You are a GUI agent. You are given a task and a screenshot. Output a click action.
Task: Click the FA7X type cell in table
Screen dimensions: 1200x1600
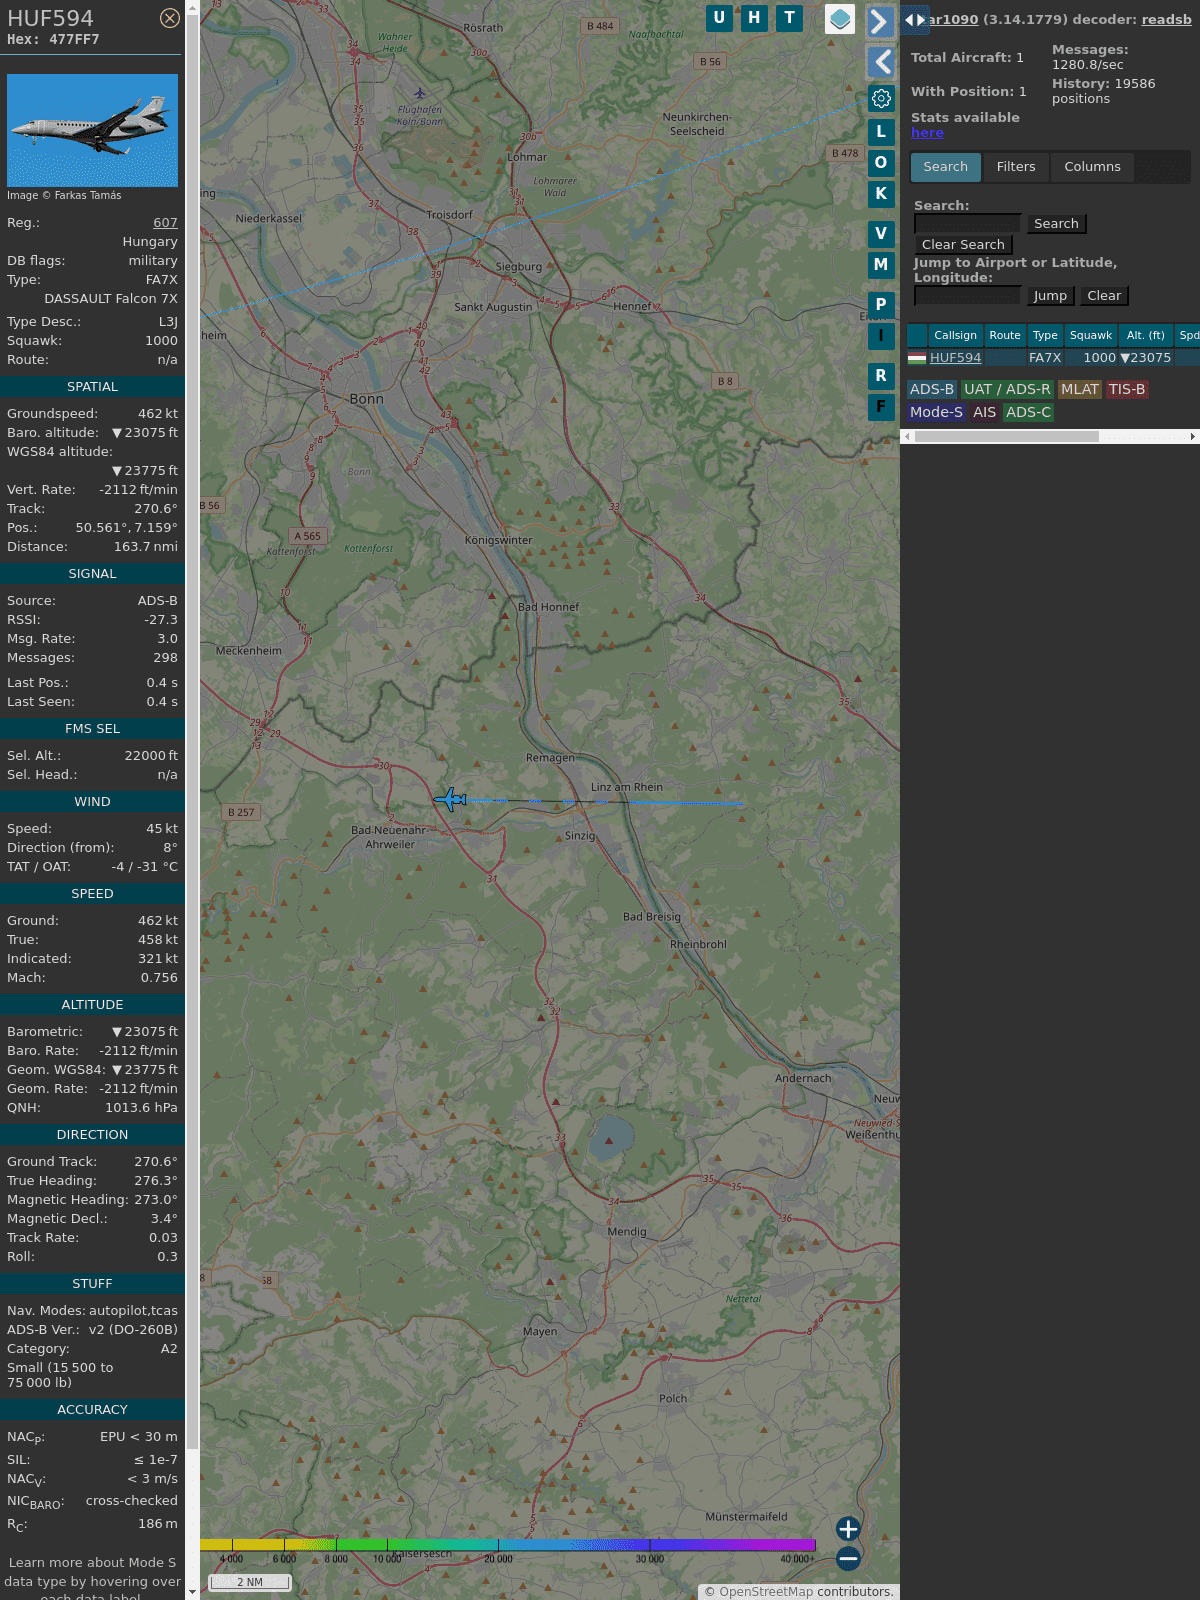pyautogui.click(x=1045, y=358)
